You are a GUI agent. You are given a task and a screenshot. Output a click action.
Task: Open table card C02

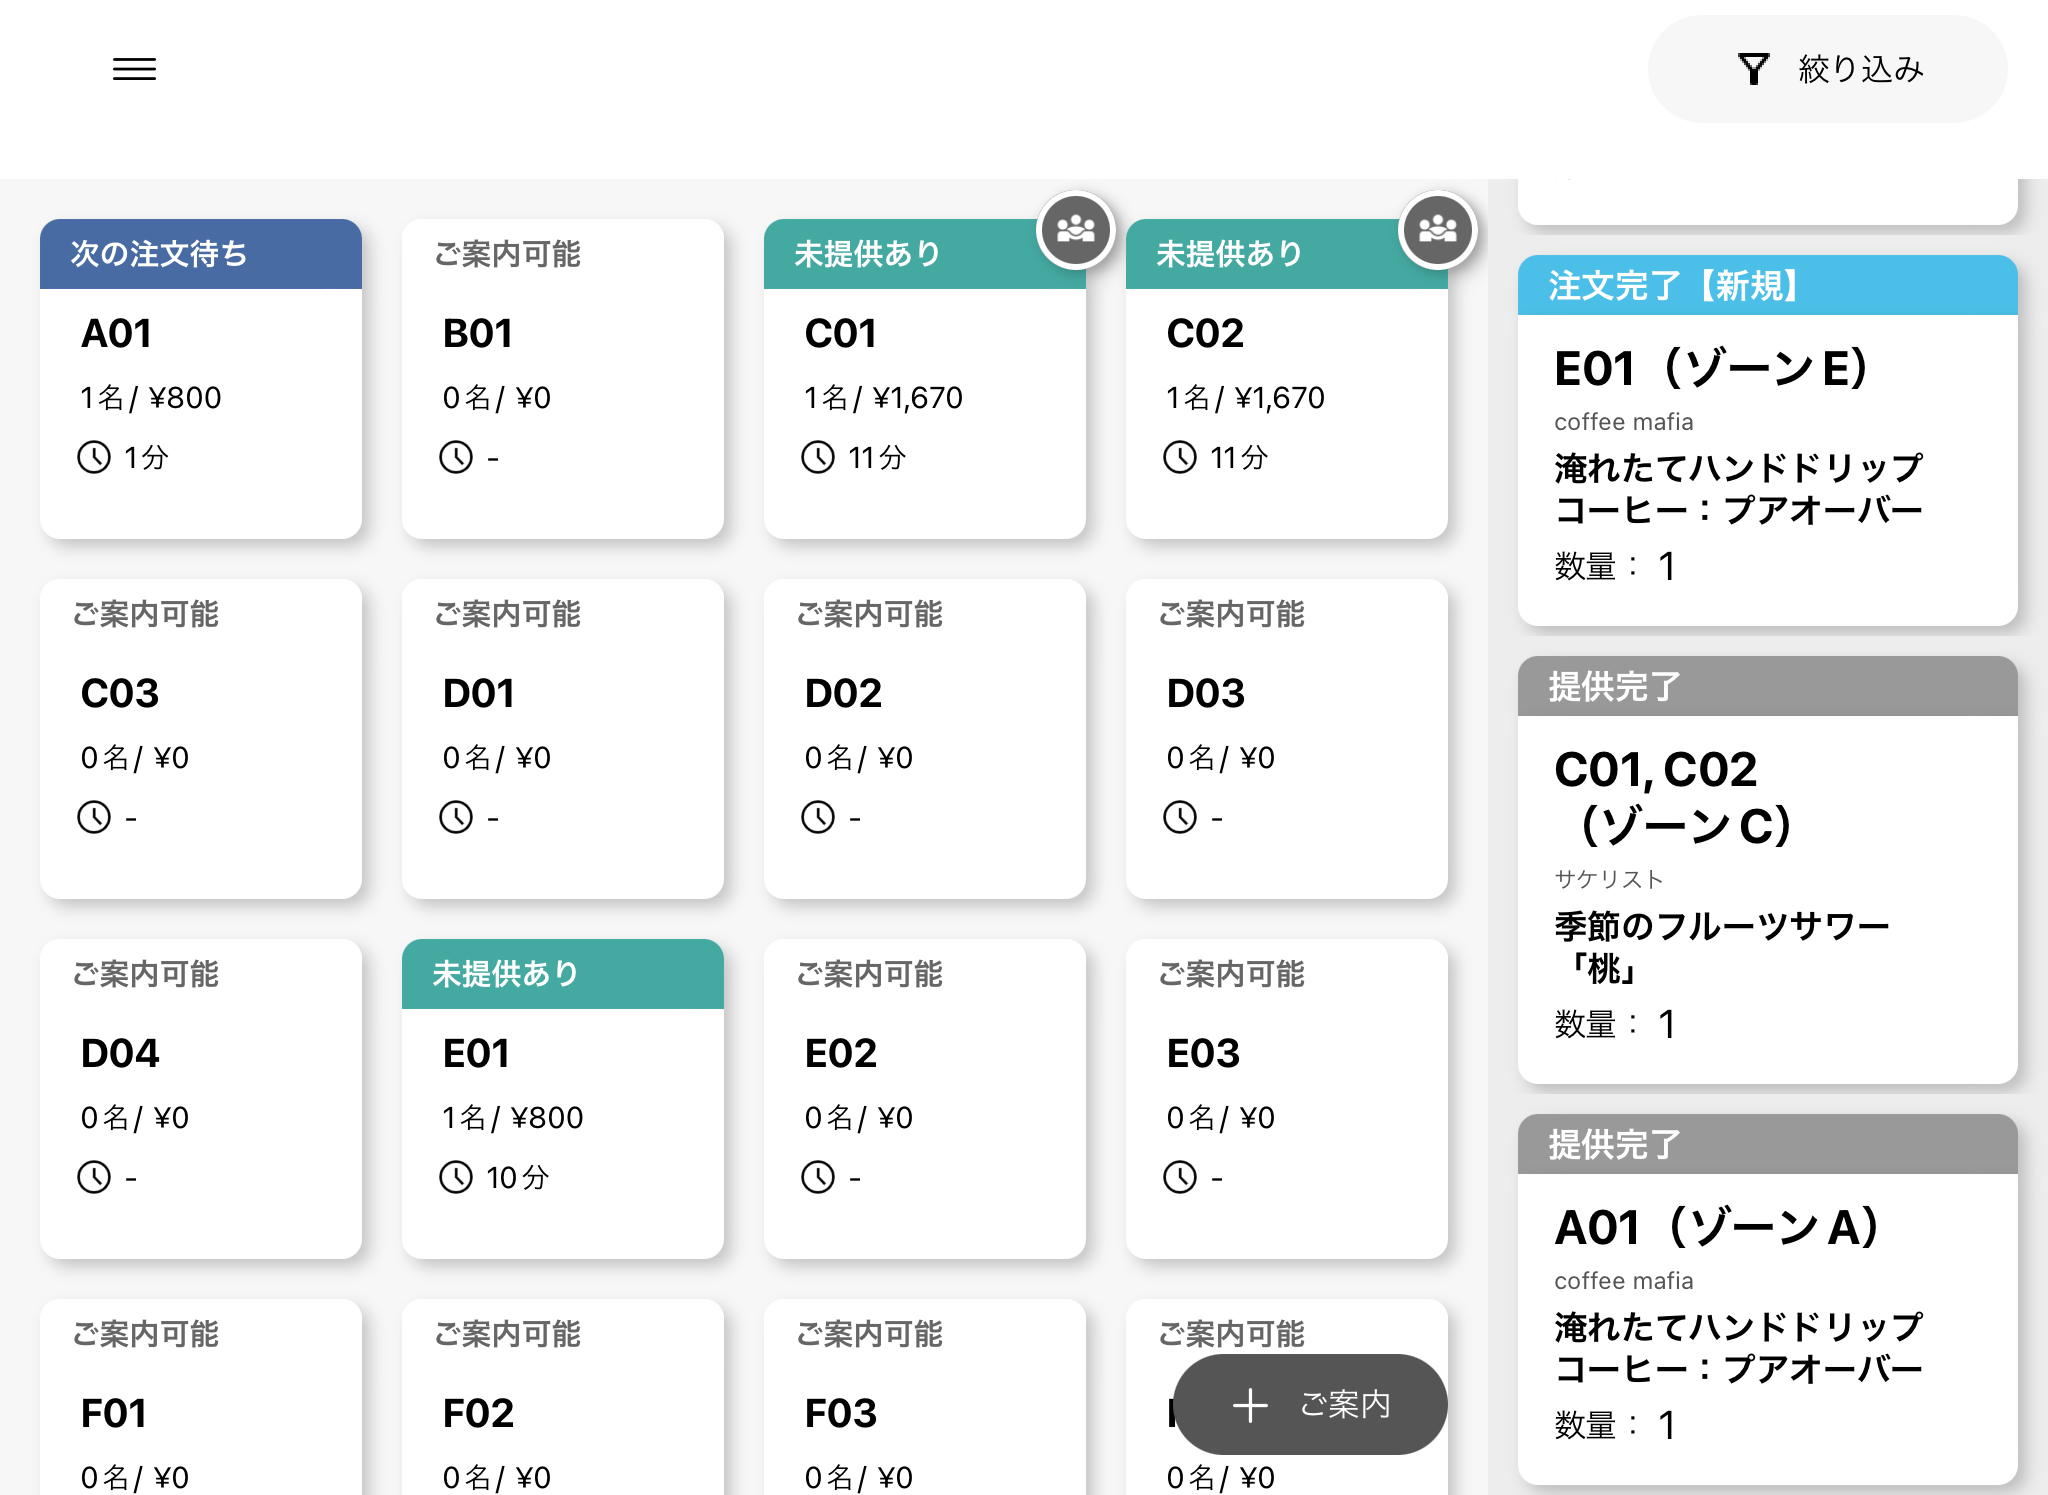pos(1287,379)
